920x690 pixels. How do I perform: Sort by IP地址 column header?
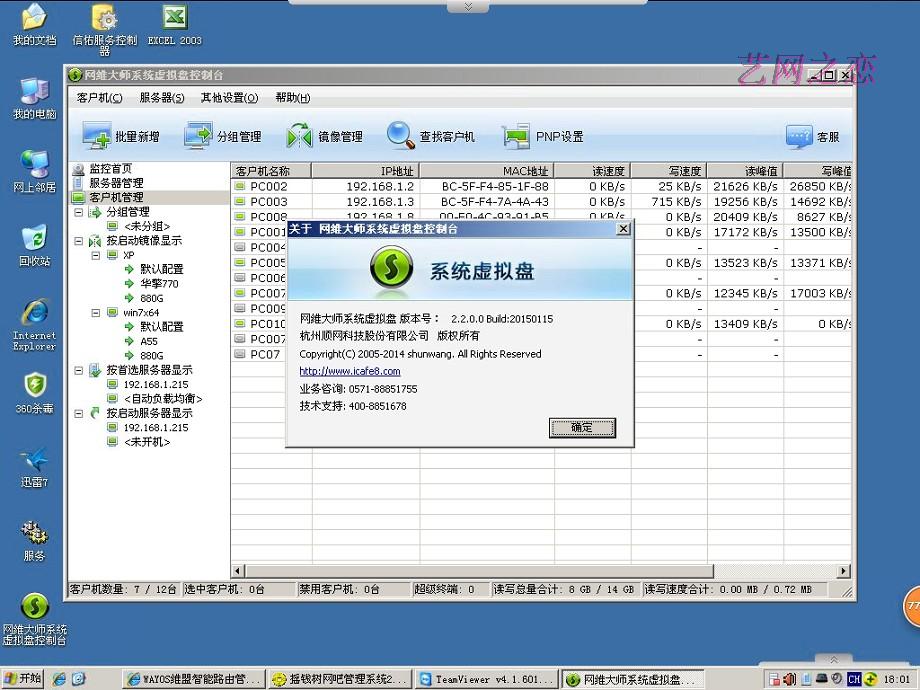point(366,171)
